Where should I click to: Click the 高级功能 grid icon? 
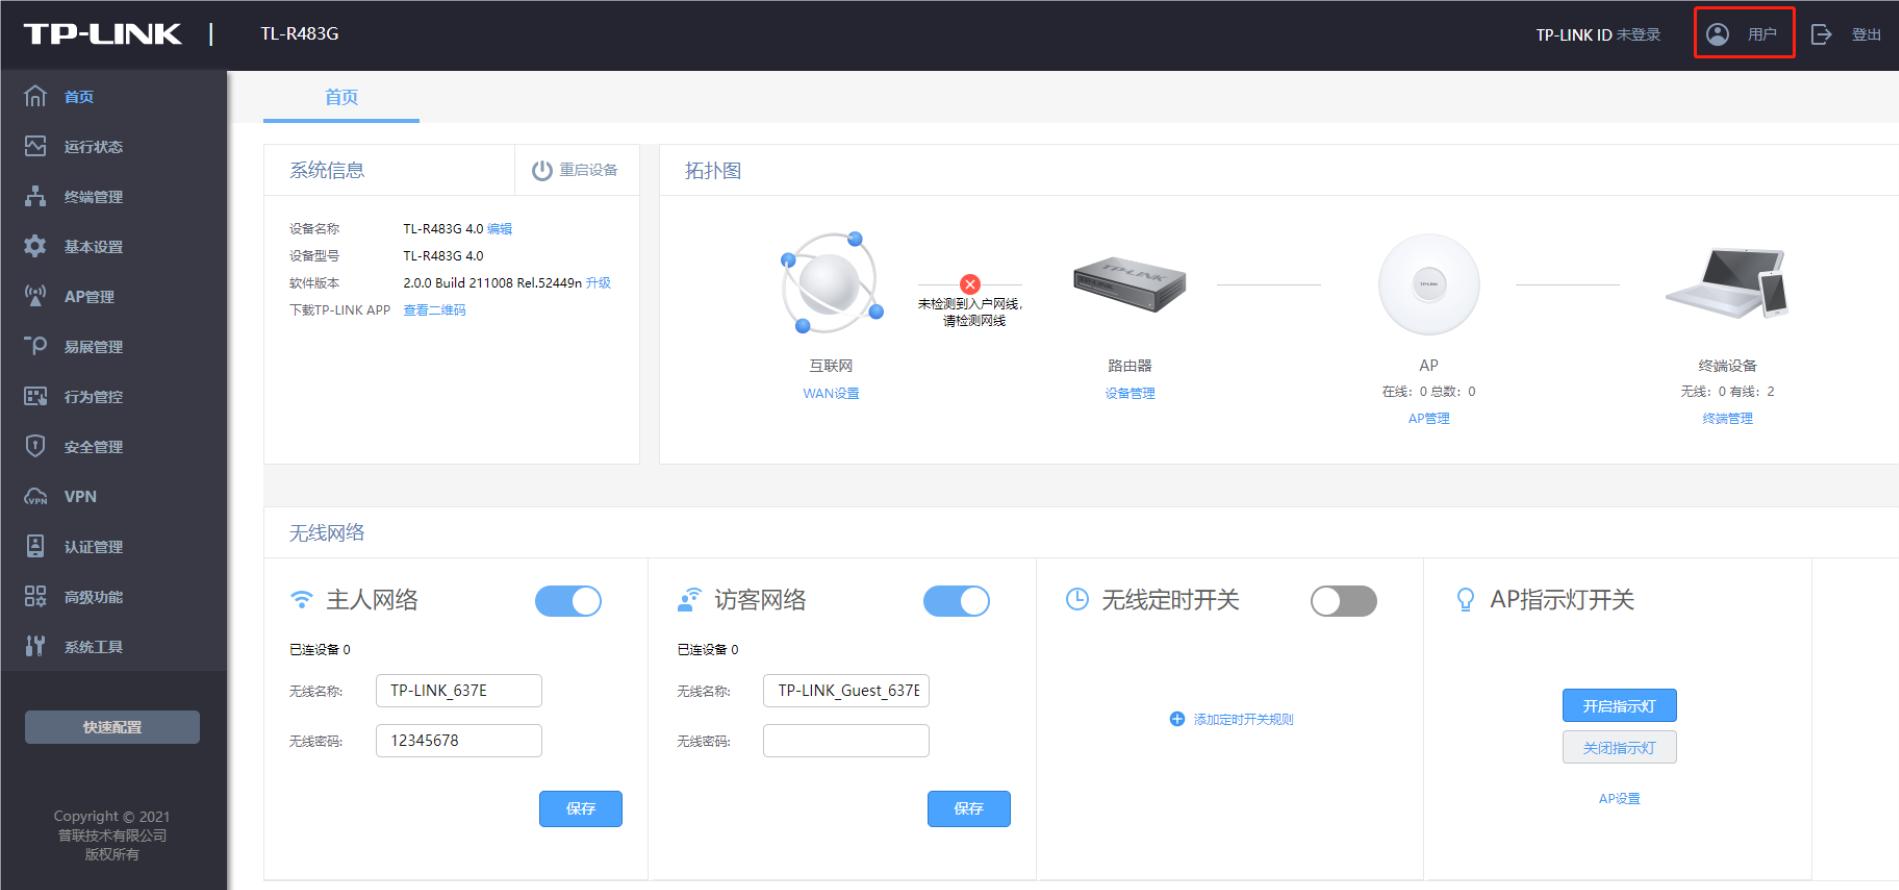click(35, 596)
